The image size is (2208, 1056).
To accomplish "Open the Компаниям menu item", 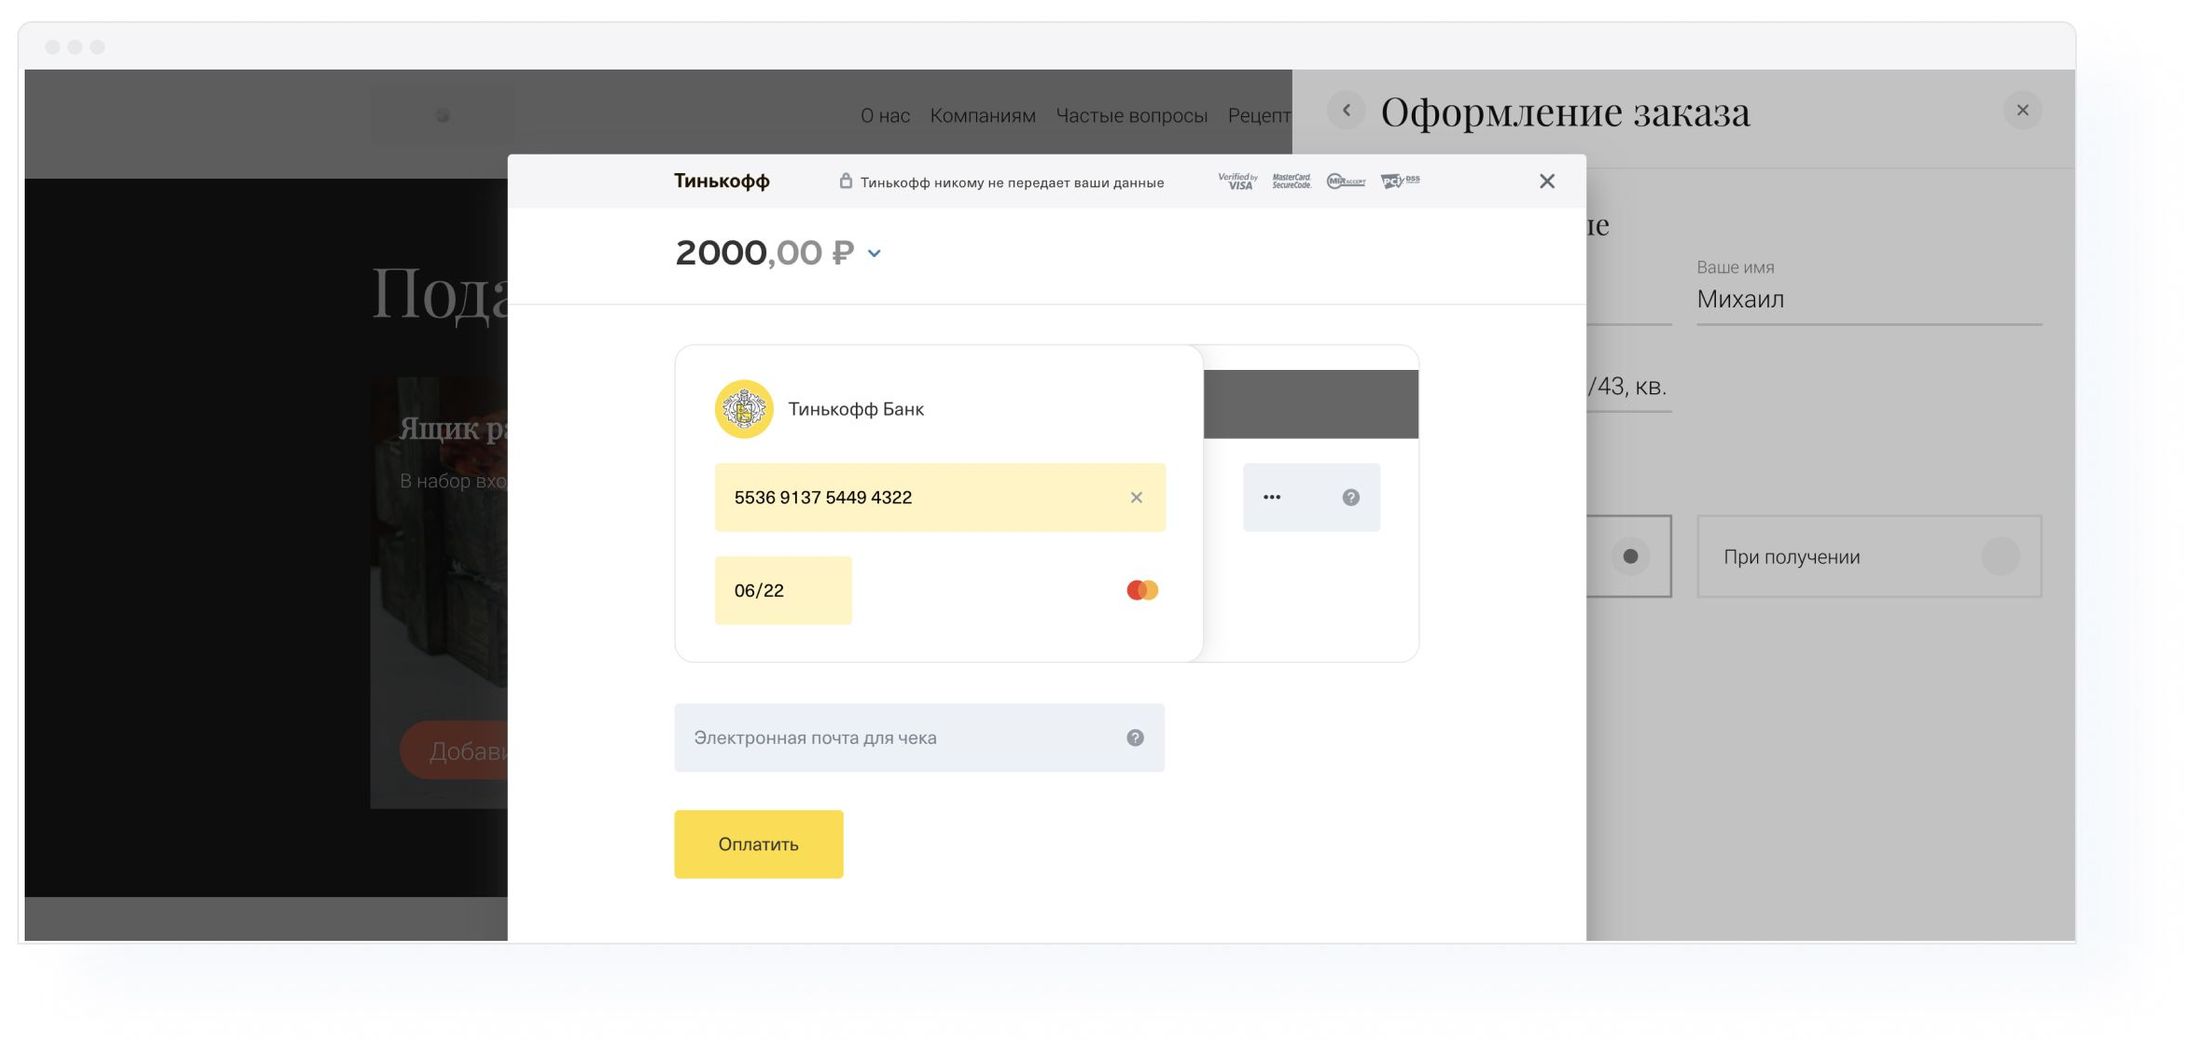I will 983,115.
